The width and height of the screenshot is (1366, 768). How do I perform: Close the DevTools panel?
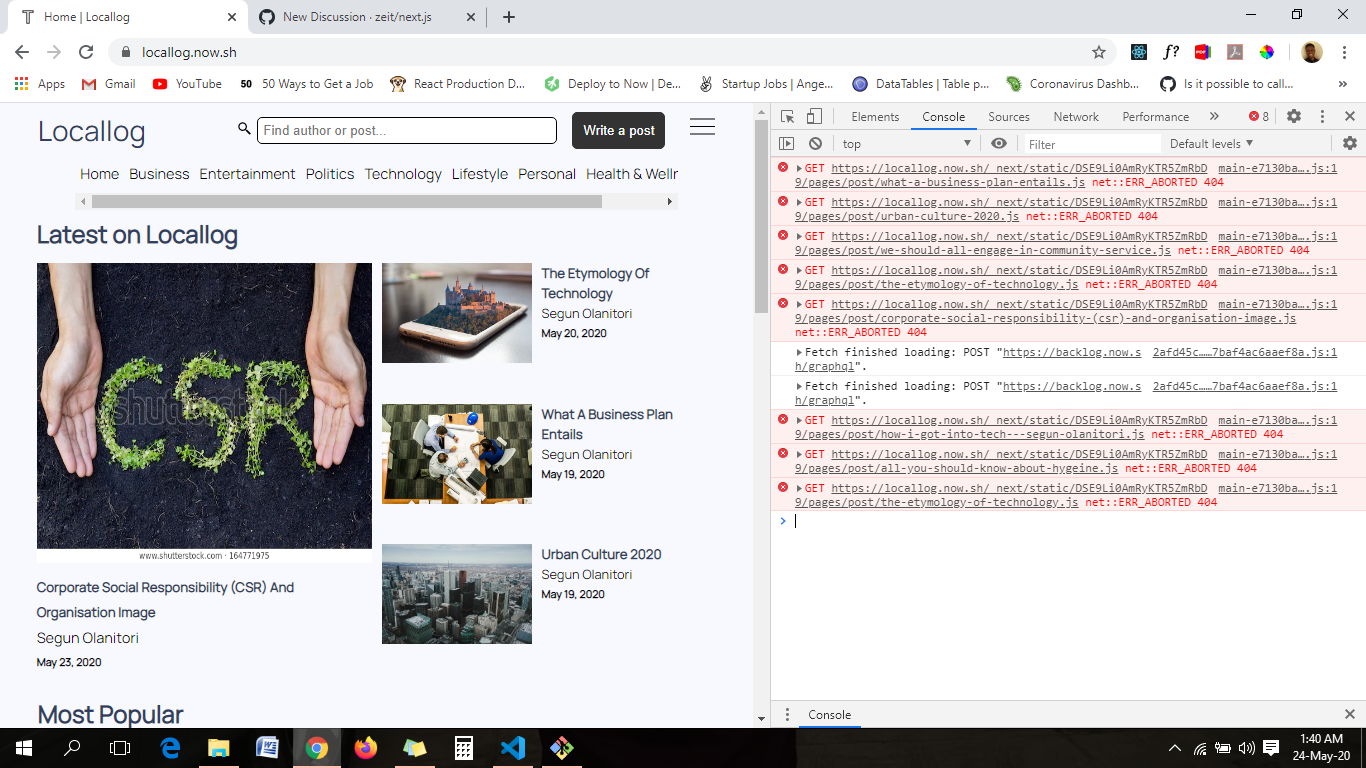tap(1349, 116)
